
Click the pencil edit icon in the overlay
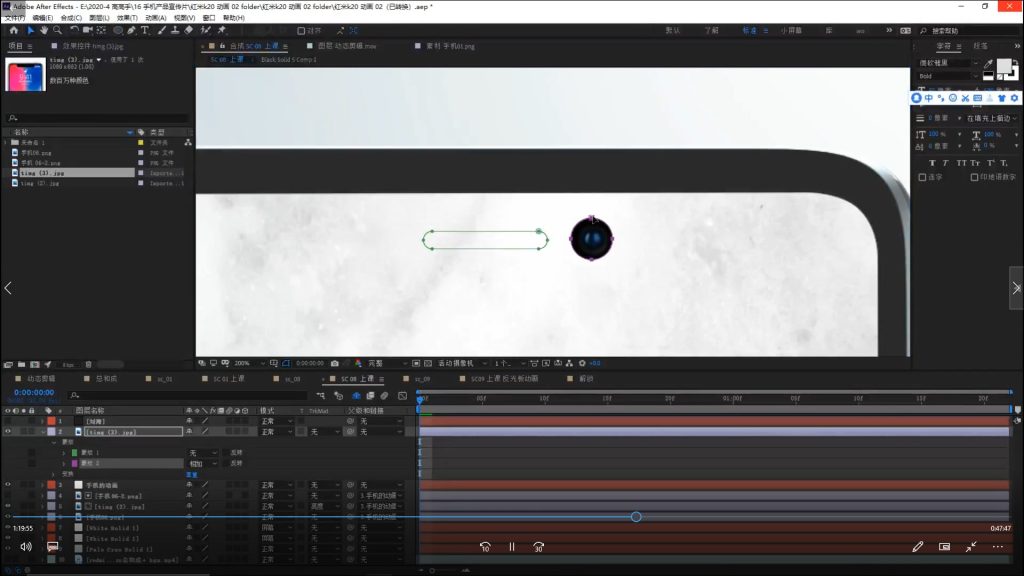click(x=917, y=547)
